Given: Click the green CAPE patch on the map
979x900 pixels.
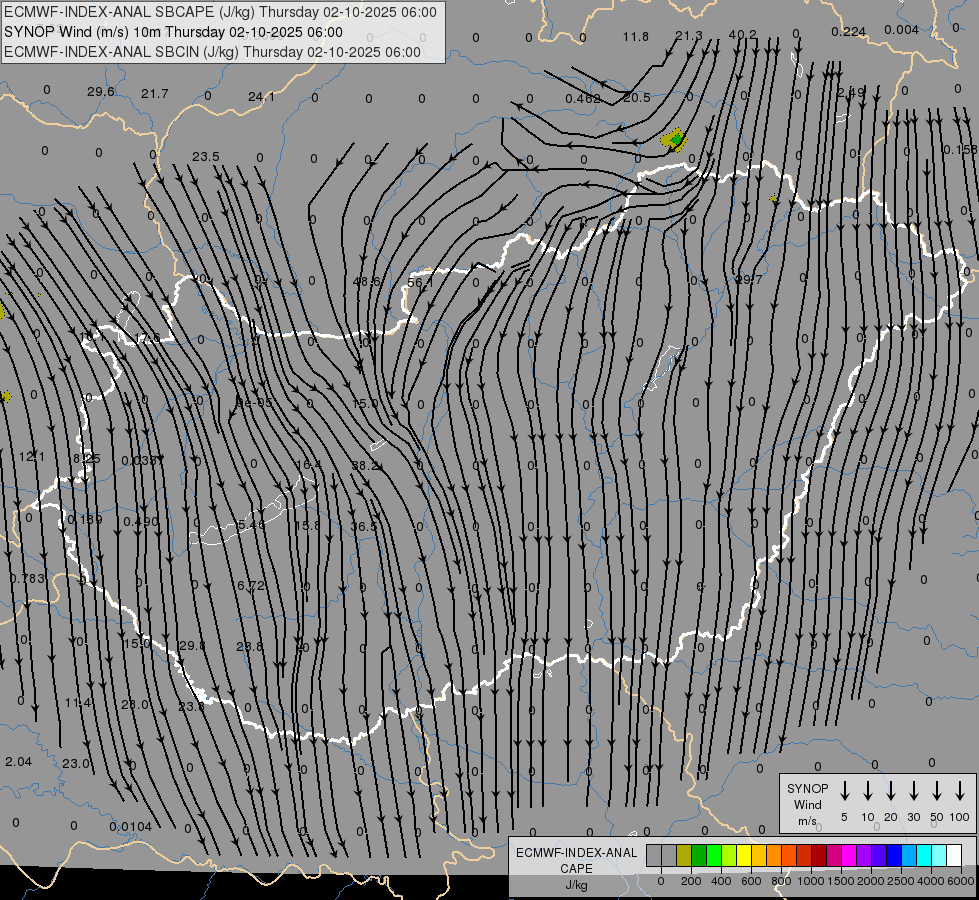Looking at the screenshot, I should coord(676,141).
